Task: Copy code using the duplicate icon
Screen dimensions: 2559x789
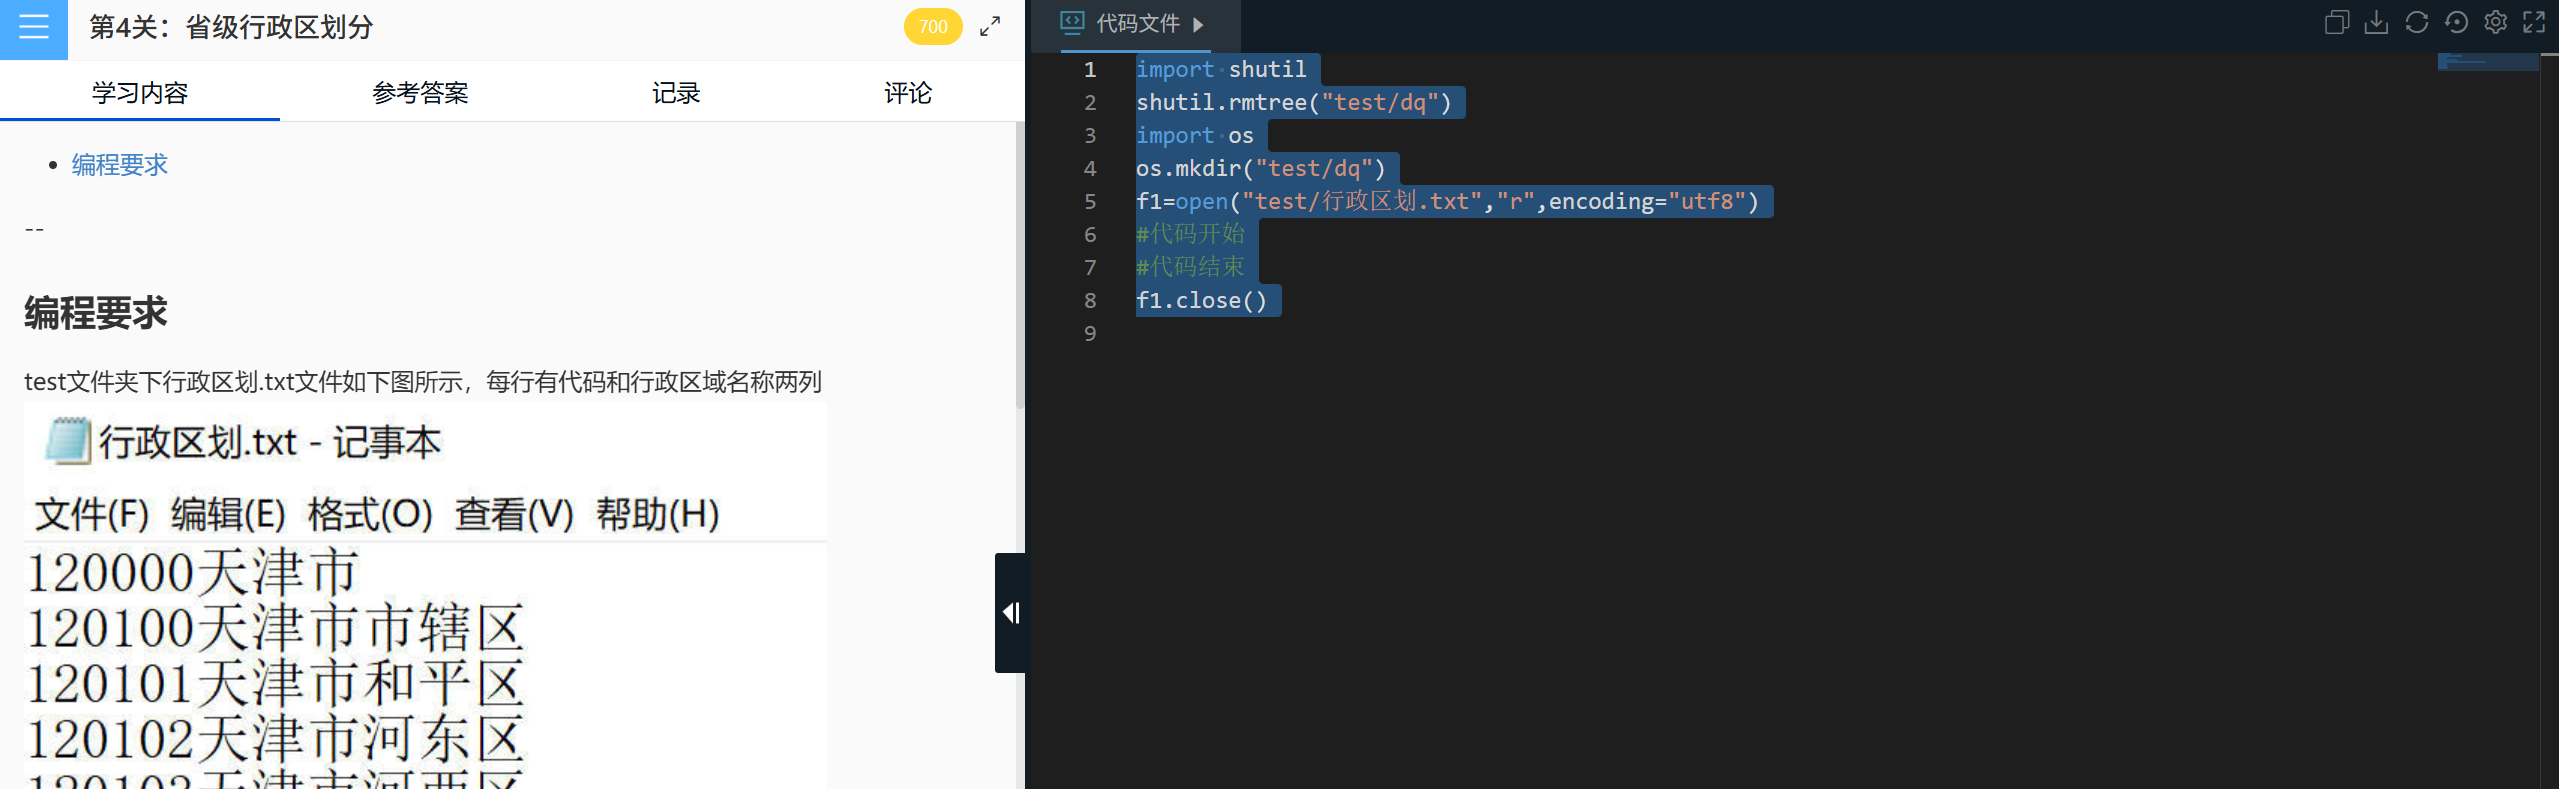Action: (2337, 23)
